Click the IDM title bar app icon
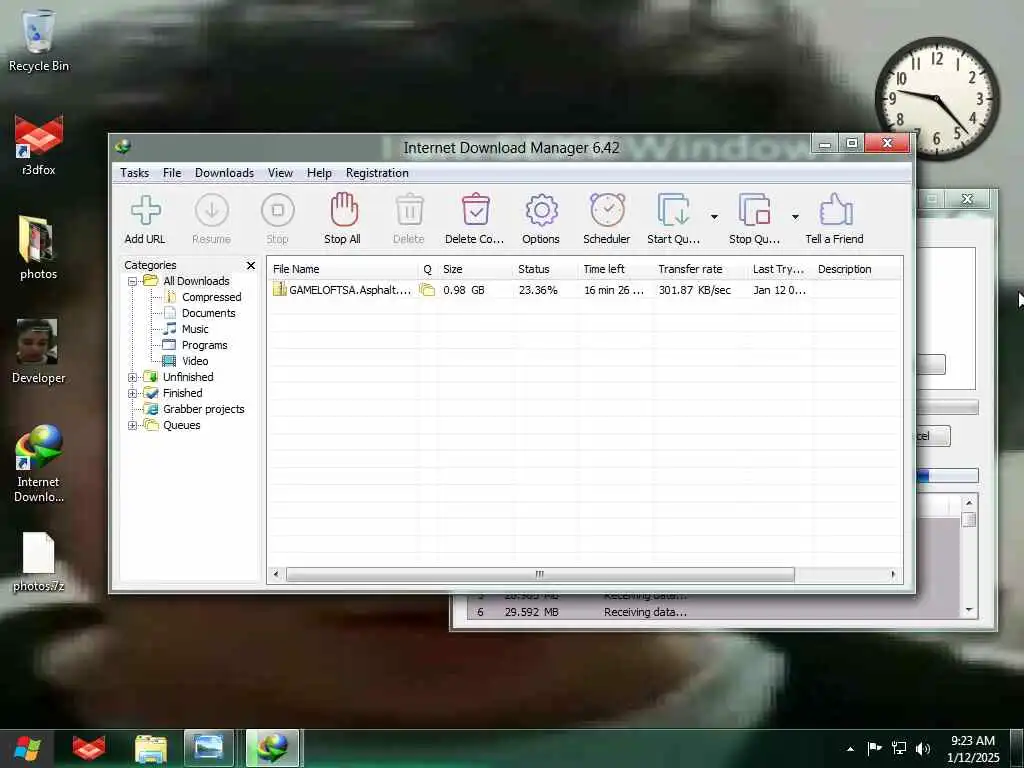Screen dimensions: 1024x768 tap(123, 147)
